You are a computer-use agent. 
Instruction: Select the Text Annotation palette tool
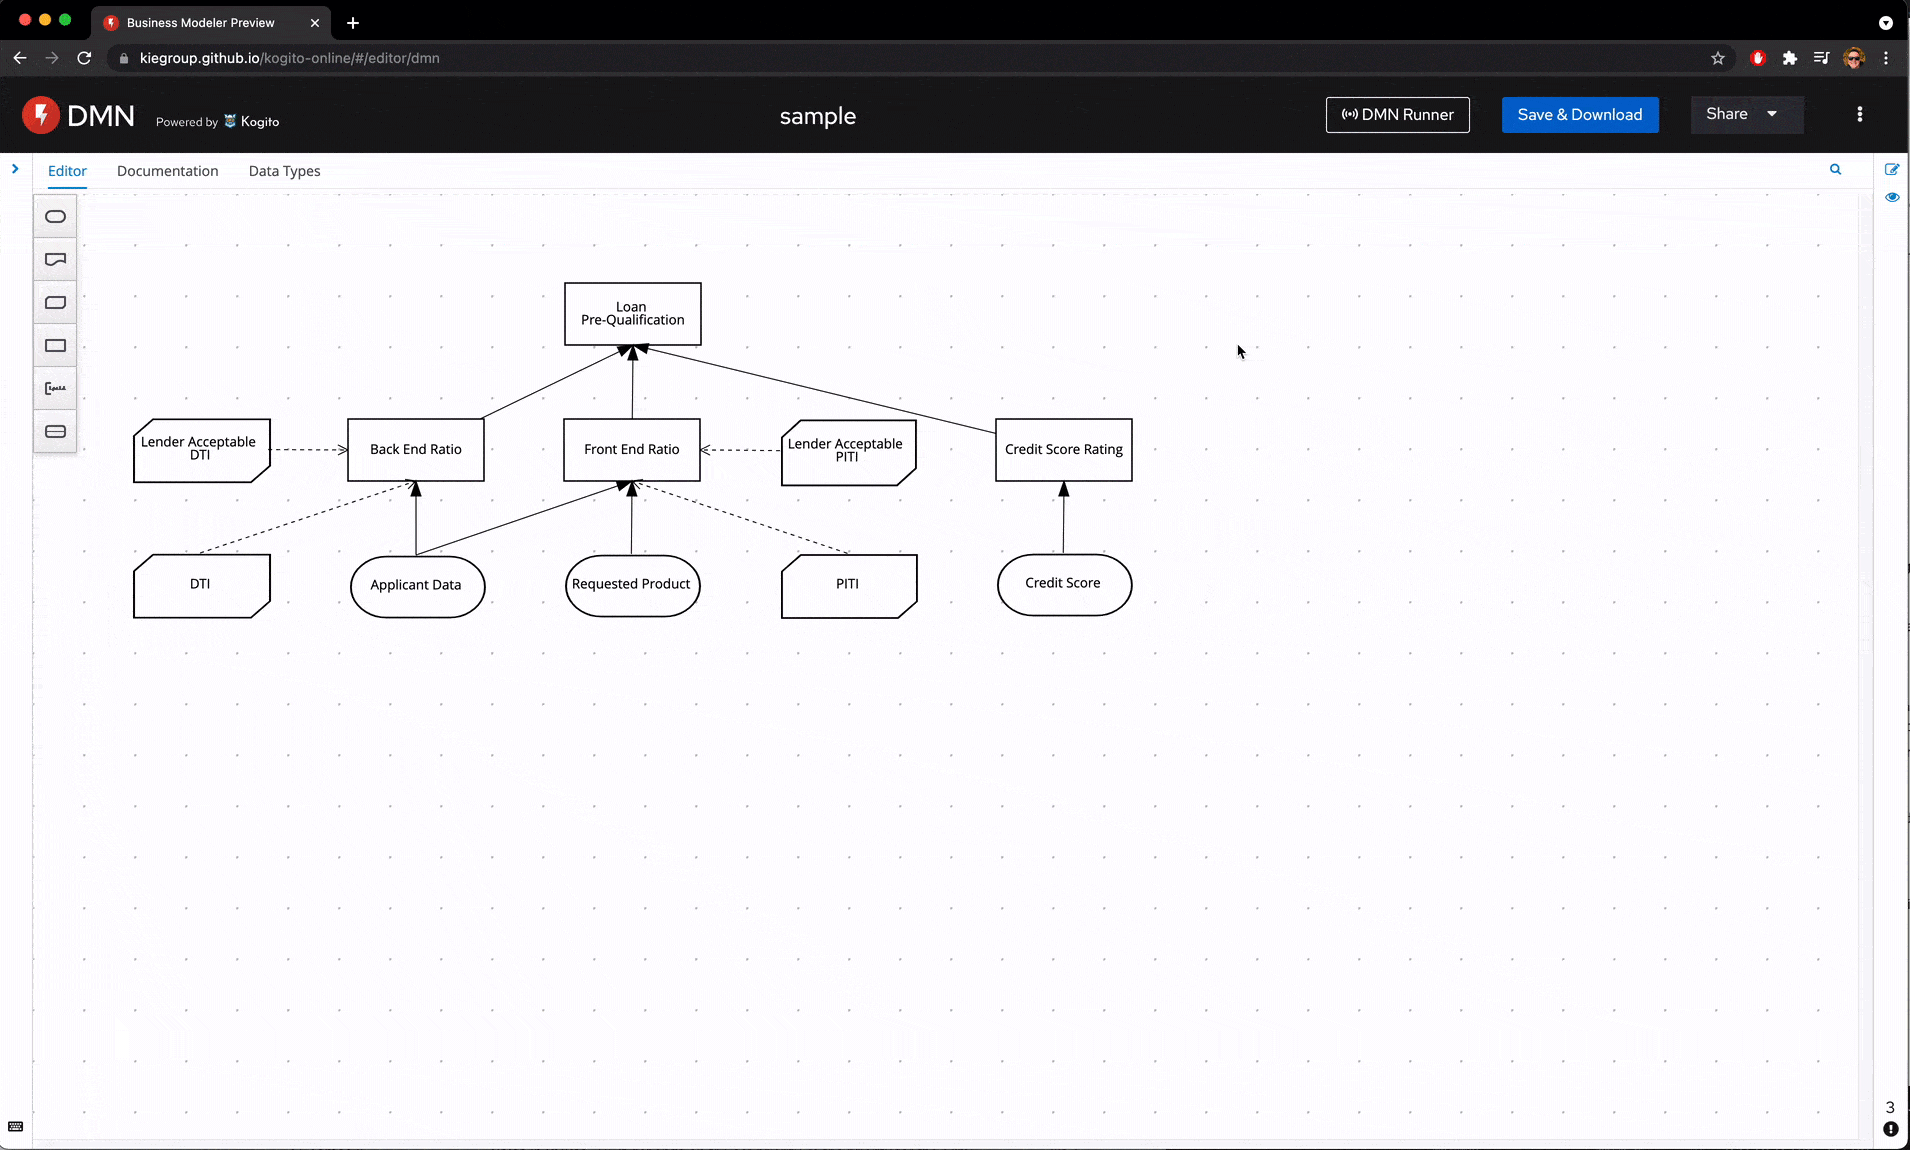55,389
